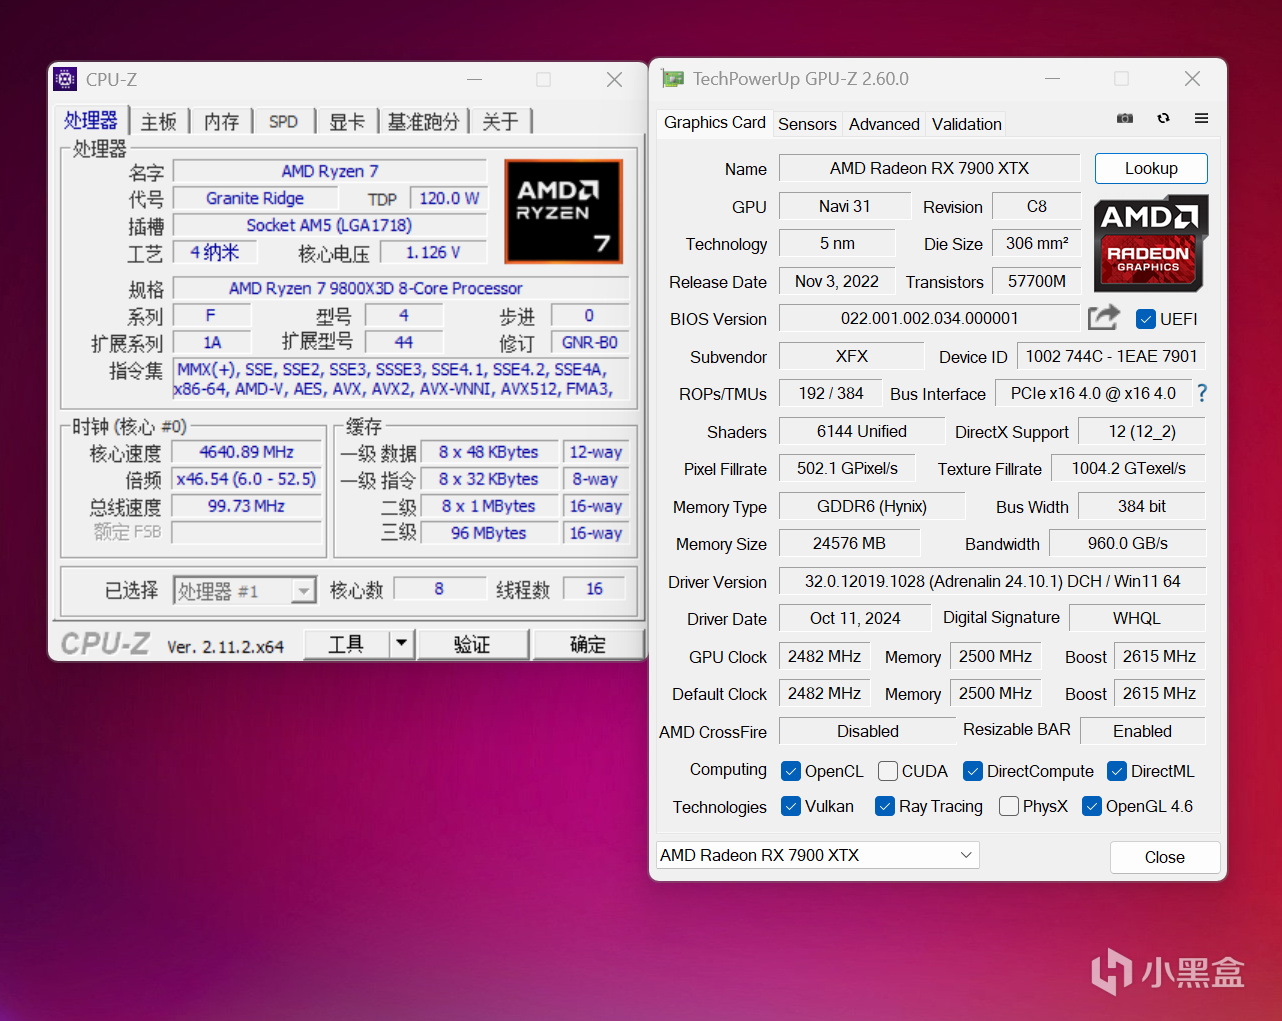
Task: Click the Bus Interface question mark
Action: click(1202, 393)
